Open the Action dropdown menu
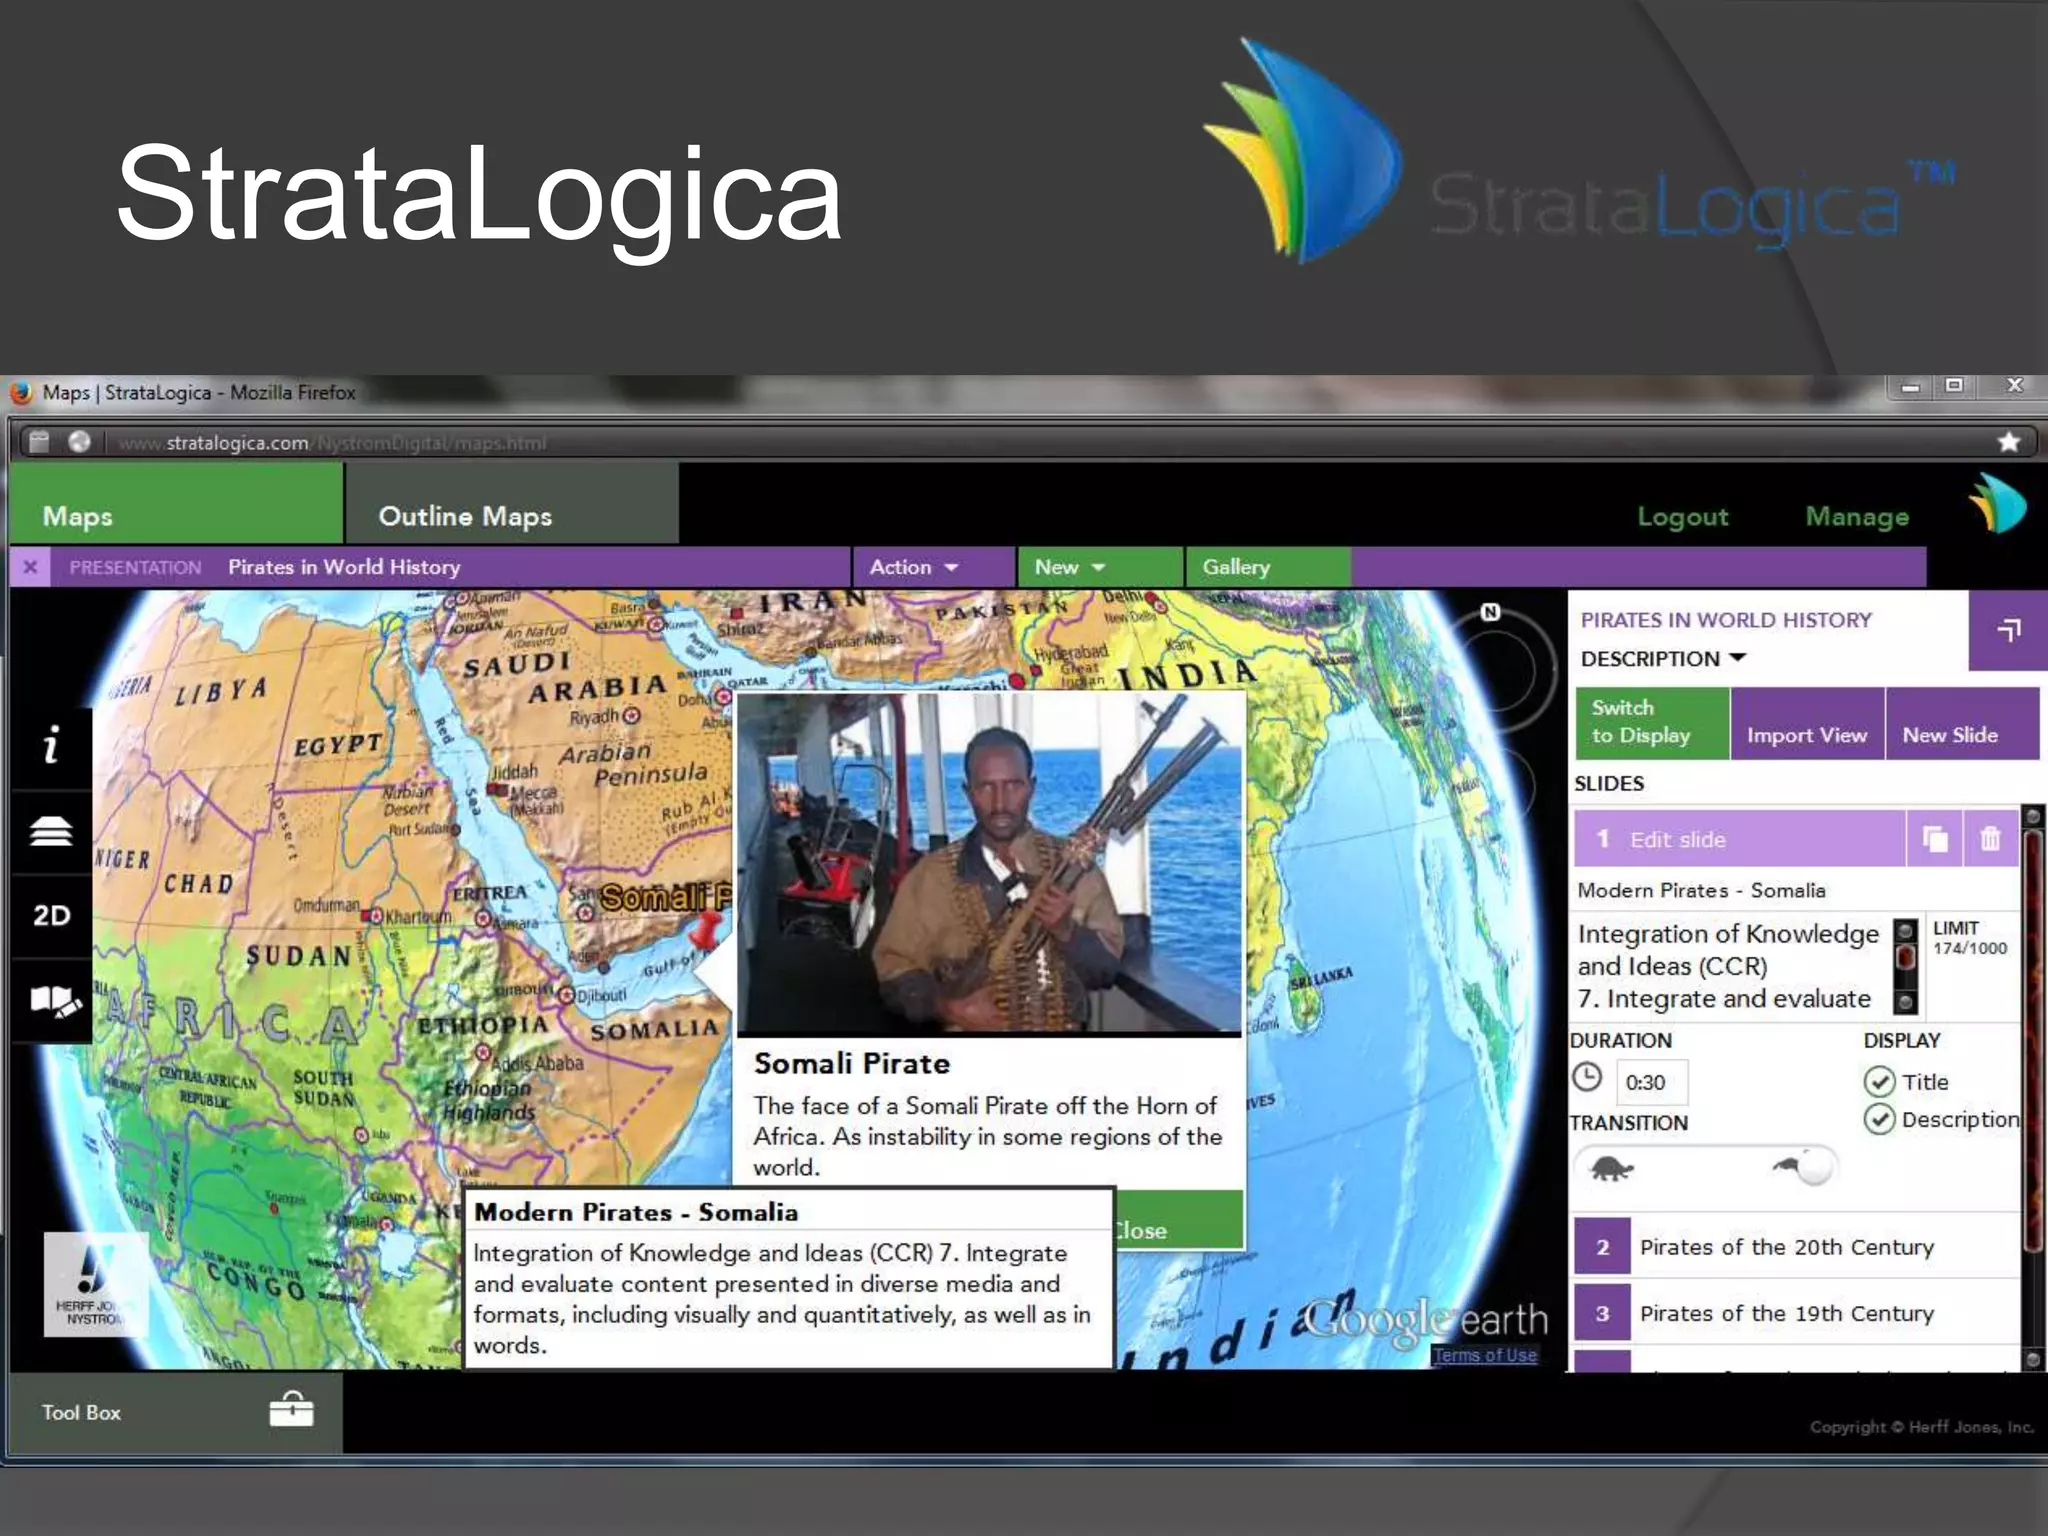Image resolution: width=2048 pixels, height=1536 pixels. coord(914,567)
